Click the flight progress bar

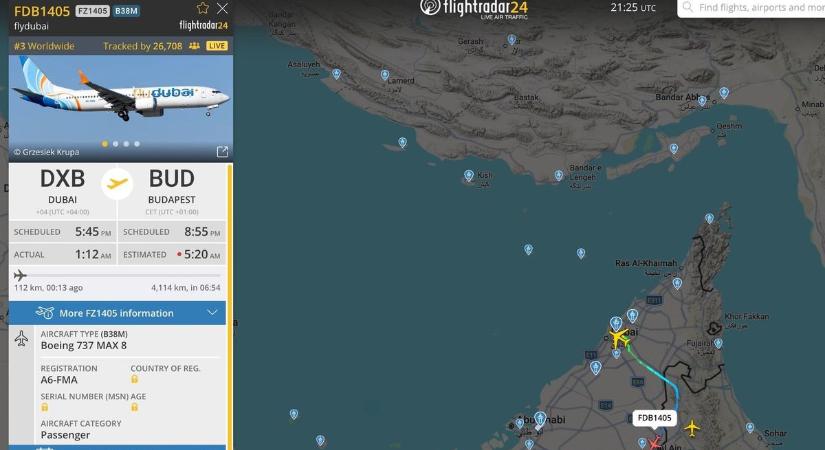[117, 275]
